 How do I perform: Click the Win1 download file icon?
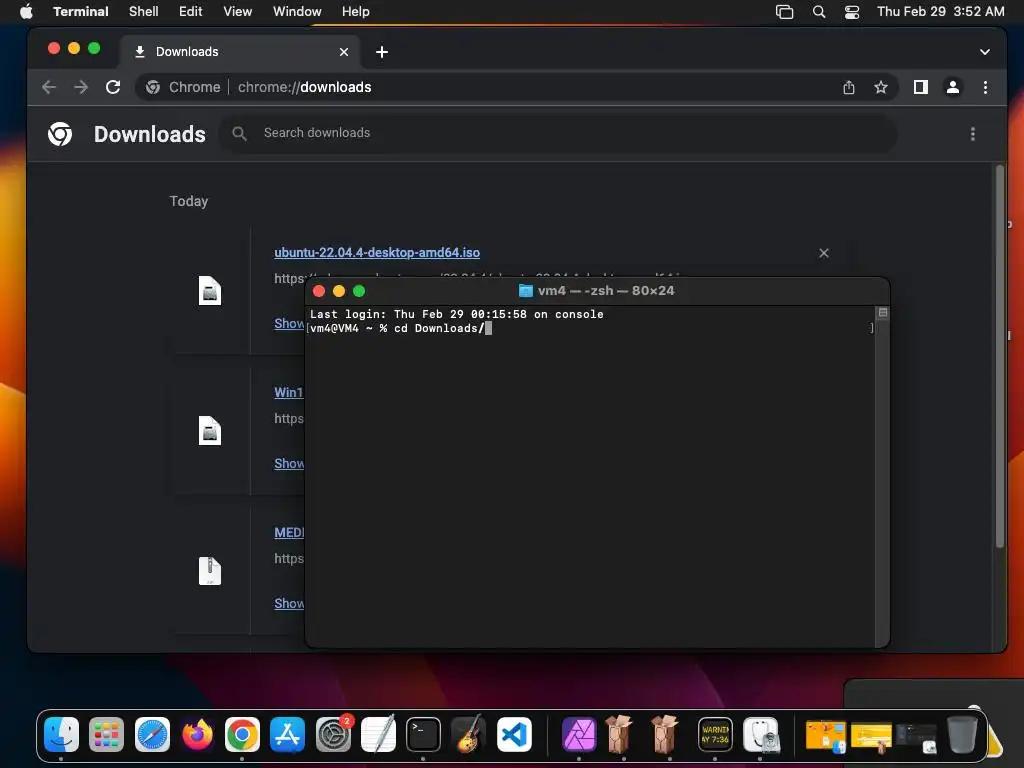210,431
